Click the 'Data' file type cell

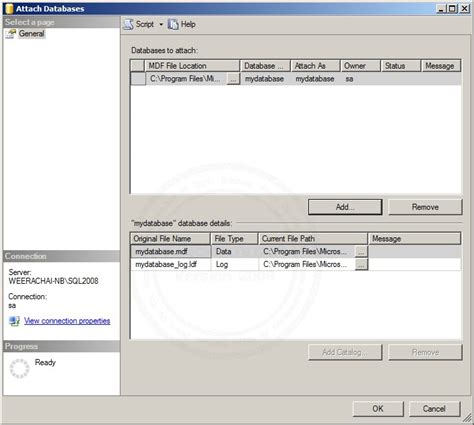(x=235, y=252)
